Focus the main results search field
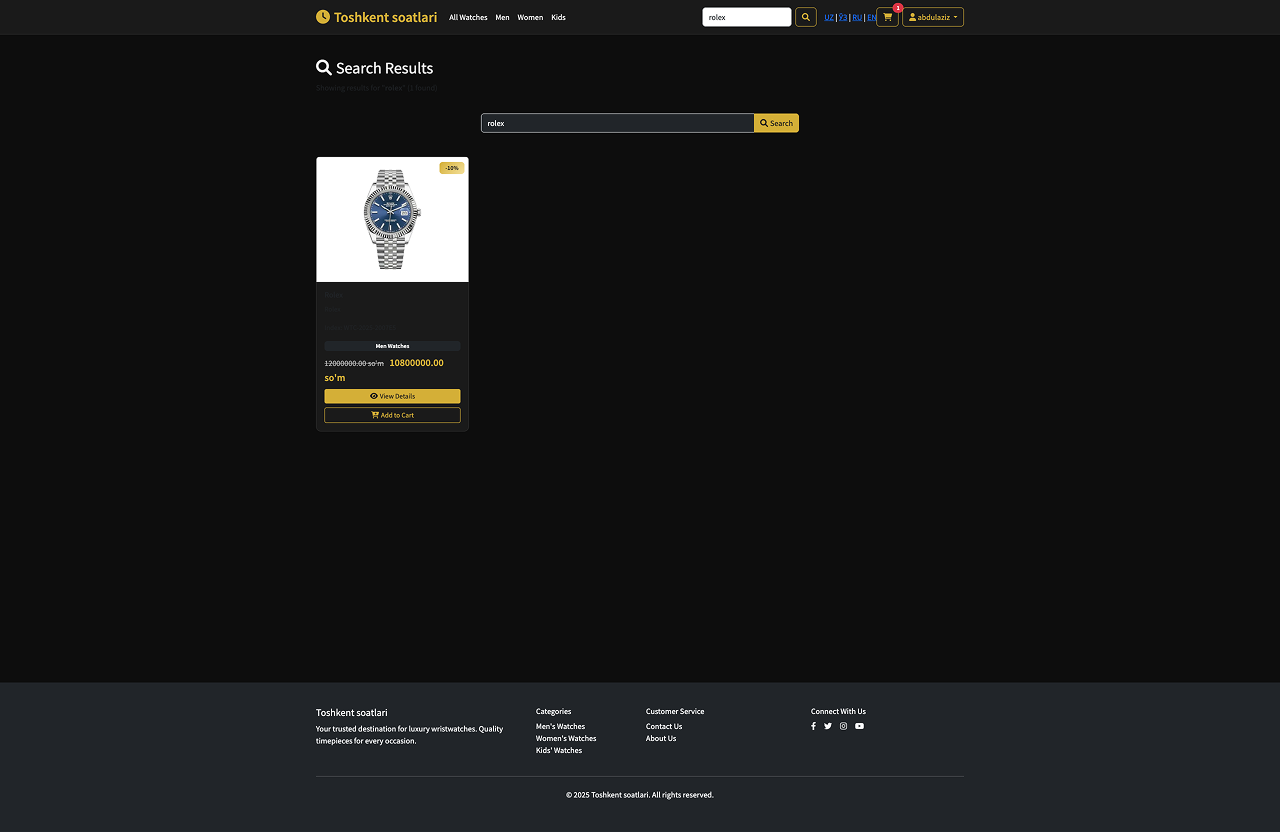The image size is (1280, 832). 617,123
